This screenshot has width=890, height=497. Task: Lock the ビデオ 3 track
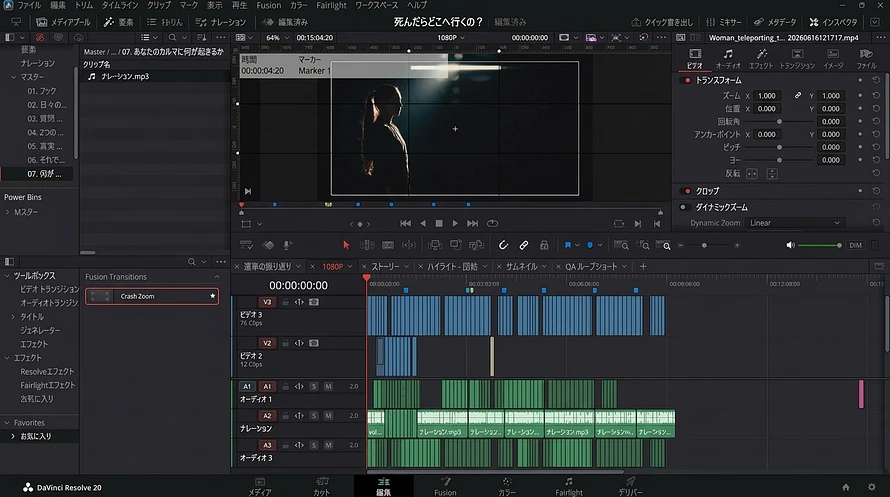286,302
